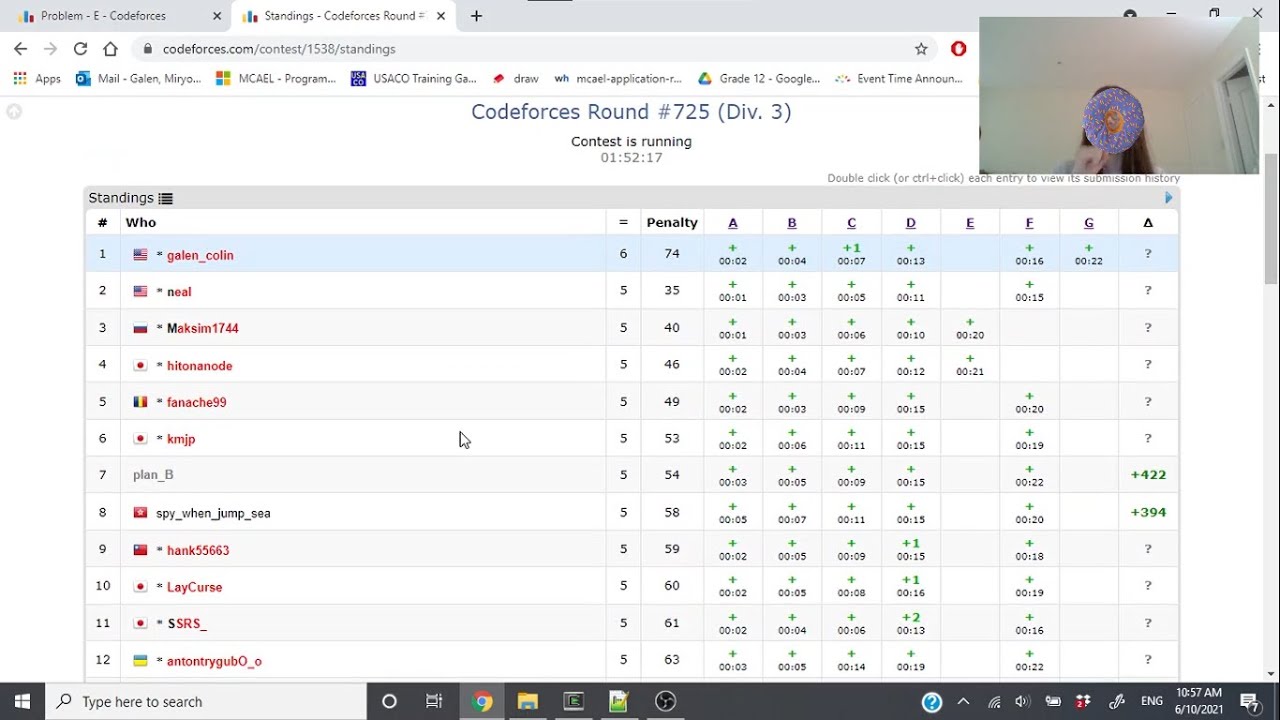Open mcael-application bookmark

618,78
